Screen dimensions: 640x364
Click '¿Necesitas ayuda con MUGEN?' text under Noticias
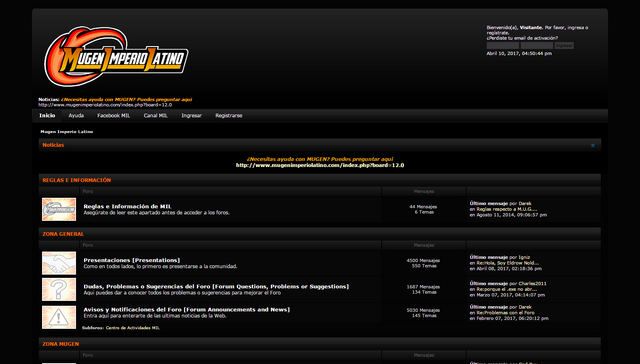point(320,159)
